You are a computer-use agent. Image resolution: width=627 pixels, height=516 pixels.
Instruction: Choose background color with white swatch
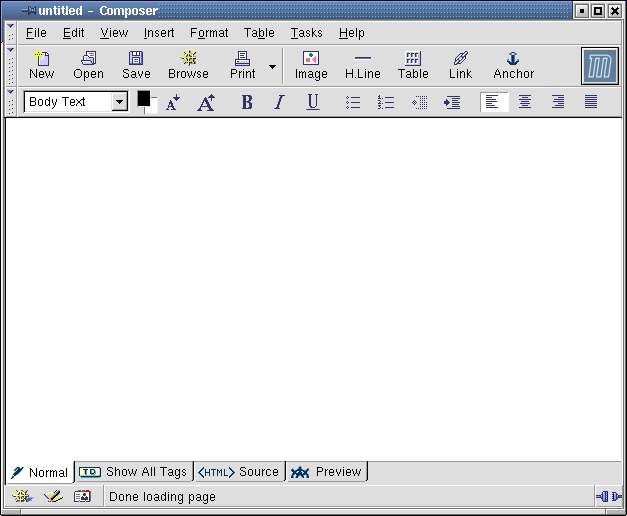pyautogui.click(x=154, y=107)
